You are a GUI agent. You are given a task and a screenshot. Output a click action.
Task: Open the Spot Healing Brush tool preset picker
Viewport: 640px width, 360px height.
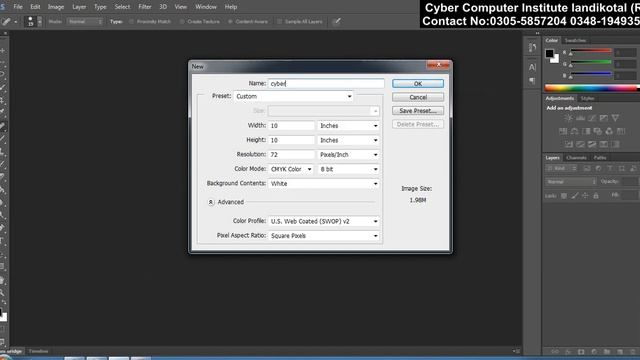coord(9,22)
